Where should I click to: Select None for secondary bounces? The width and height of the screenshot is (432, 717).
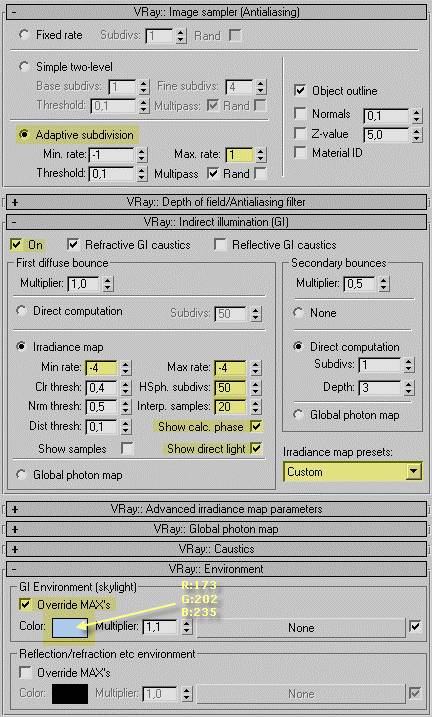click(298, 313)
